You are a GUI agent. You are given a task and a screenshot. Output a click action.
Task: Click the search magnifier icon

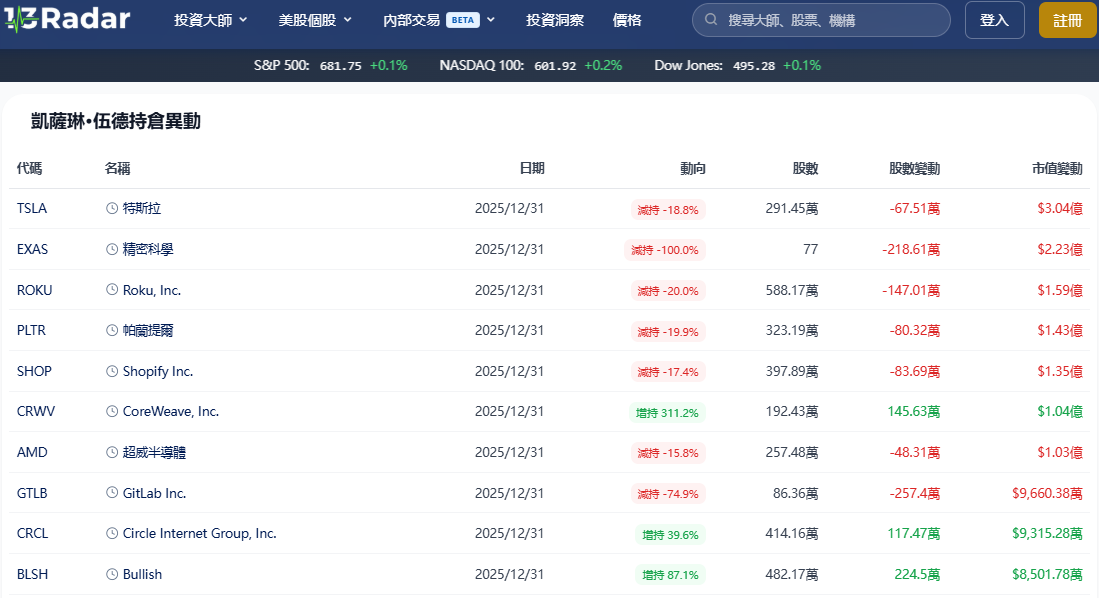point(711,20)
